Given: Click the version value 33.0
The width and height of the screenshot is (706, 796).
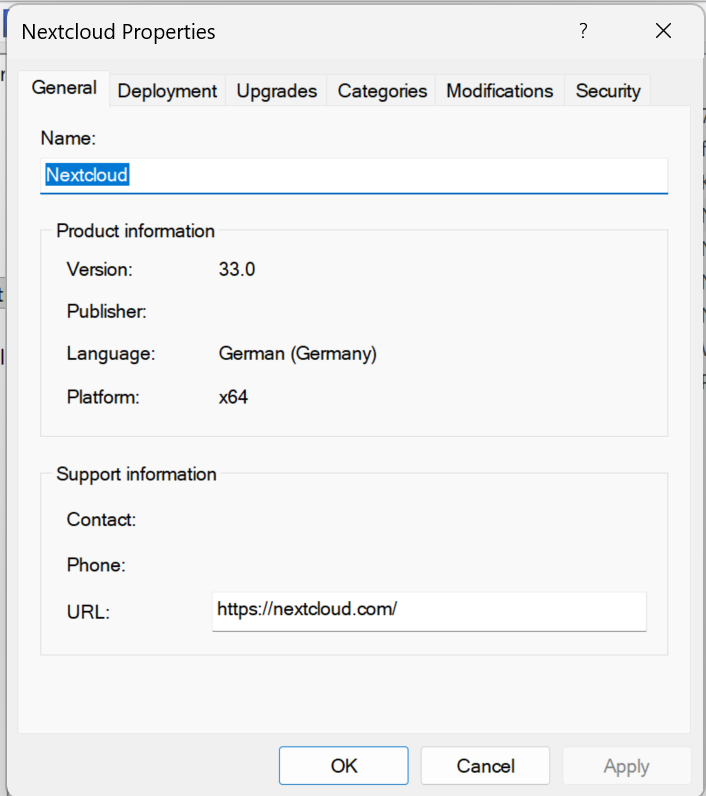Looking at the screenshot, I should pos(237,269).
